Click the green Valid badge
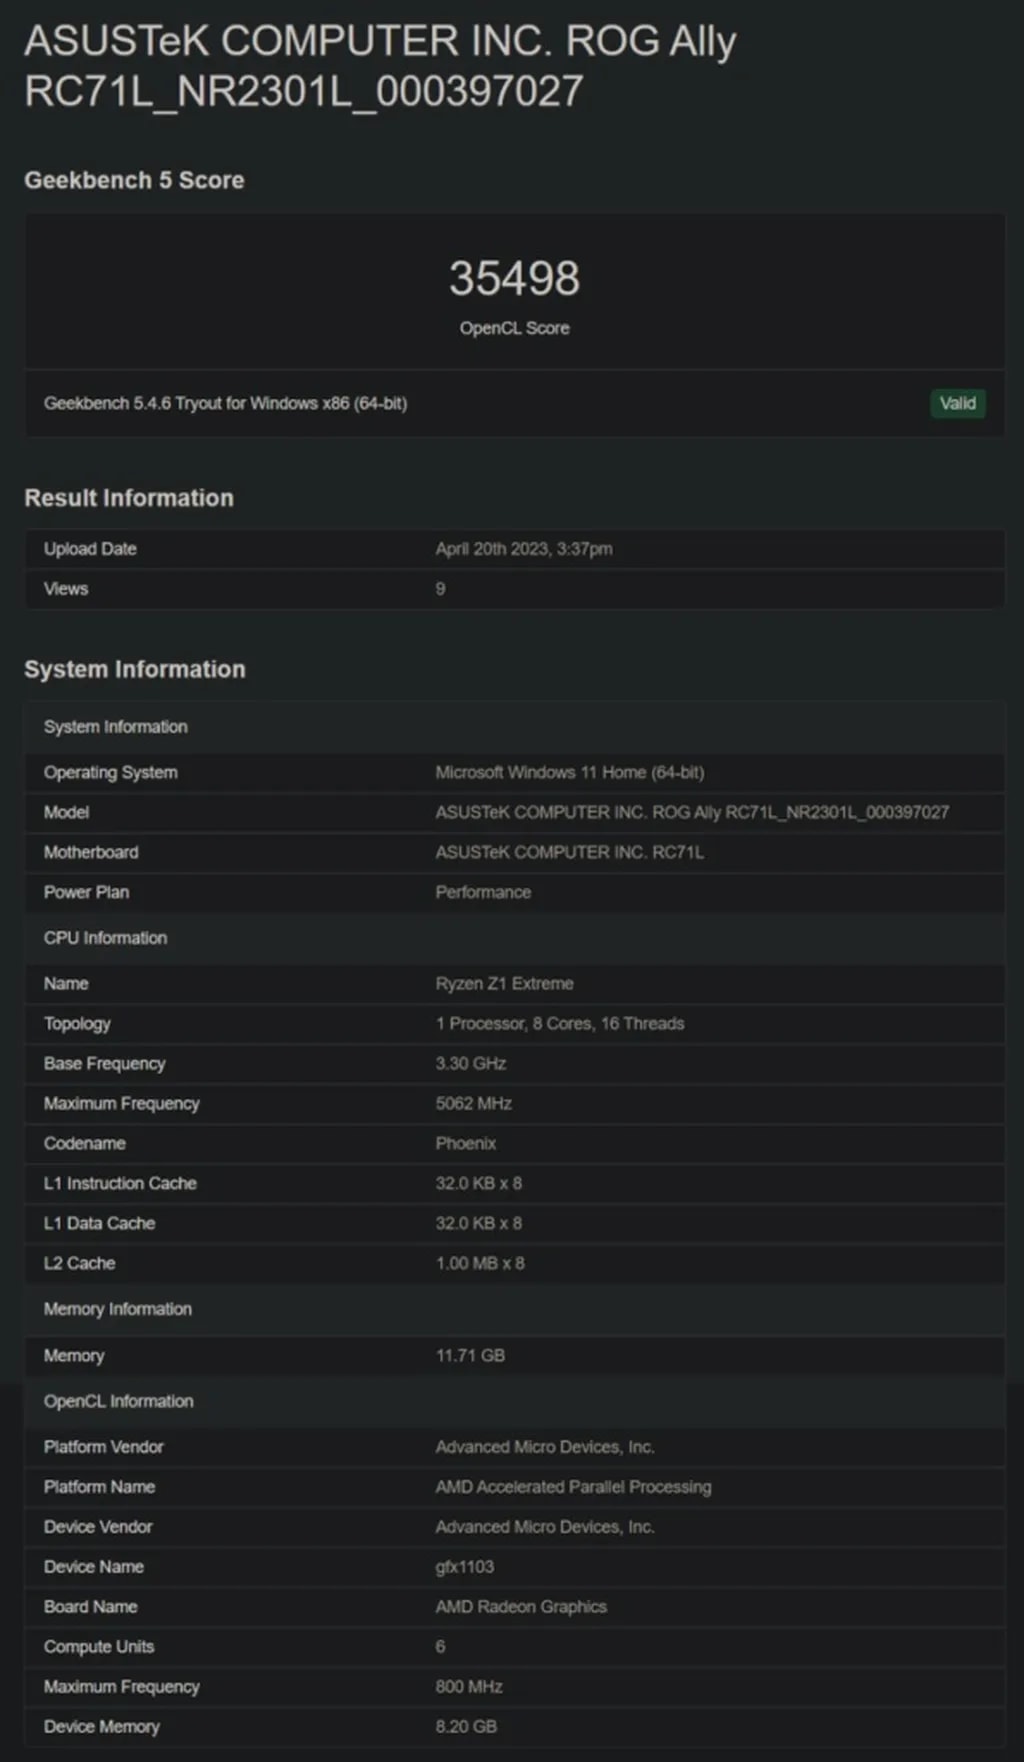Viewport: 1024px width, 1762px height. point(957,403)
